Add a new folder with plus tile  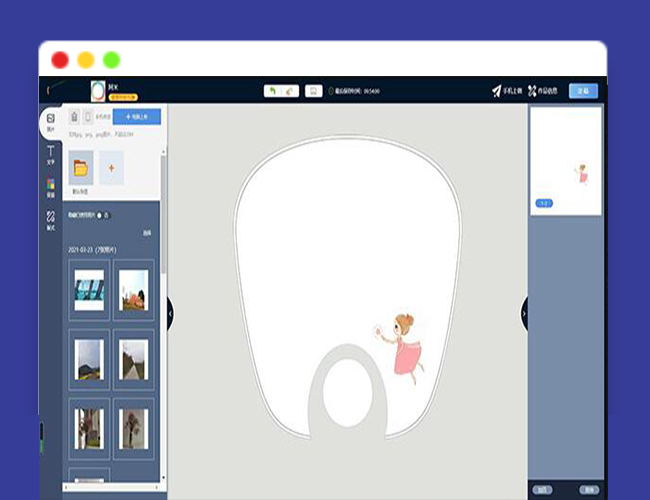pyautogui.click(x=111, y=166)
